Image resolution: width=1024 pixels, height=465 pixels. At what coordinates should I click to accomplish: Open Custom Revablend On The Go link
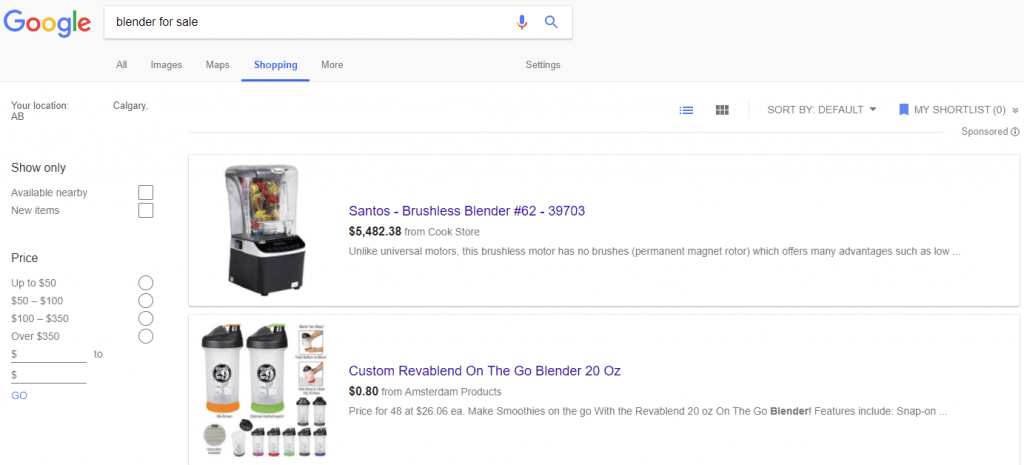tap(485, 371)
